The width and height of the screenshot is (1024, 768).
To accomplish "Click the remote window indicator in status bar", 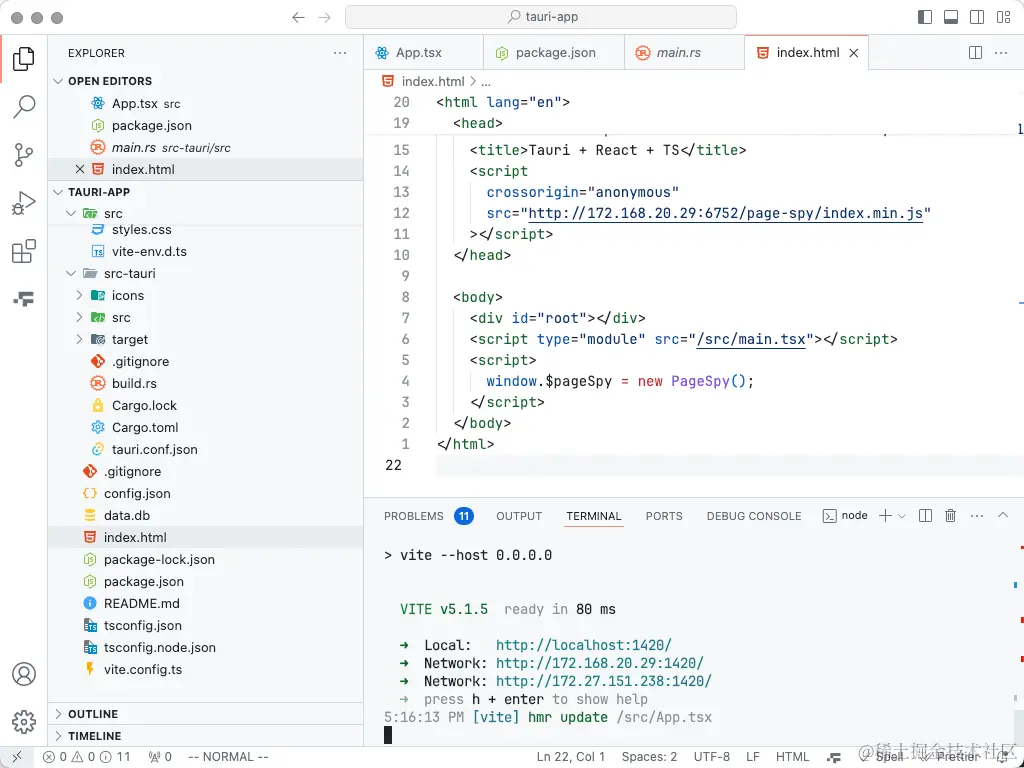I will point(17,757).
